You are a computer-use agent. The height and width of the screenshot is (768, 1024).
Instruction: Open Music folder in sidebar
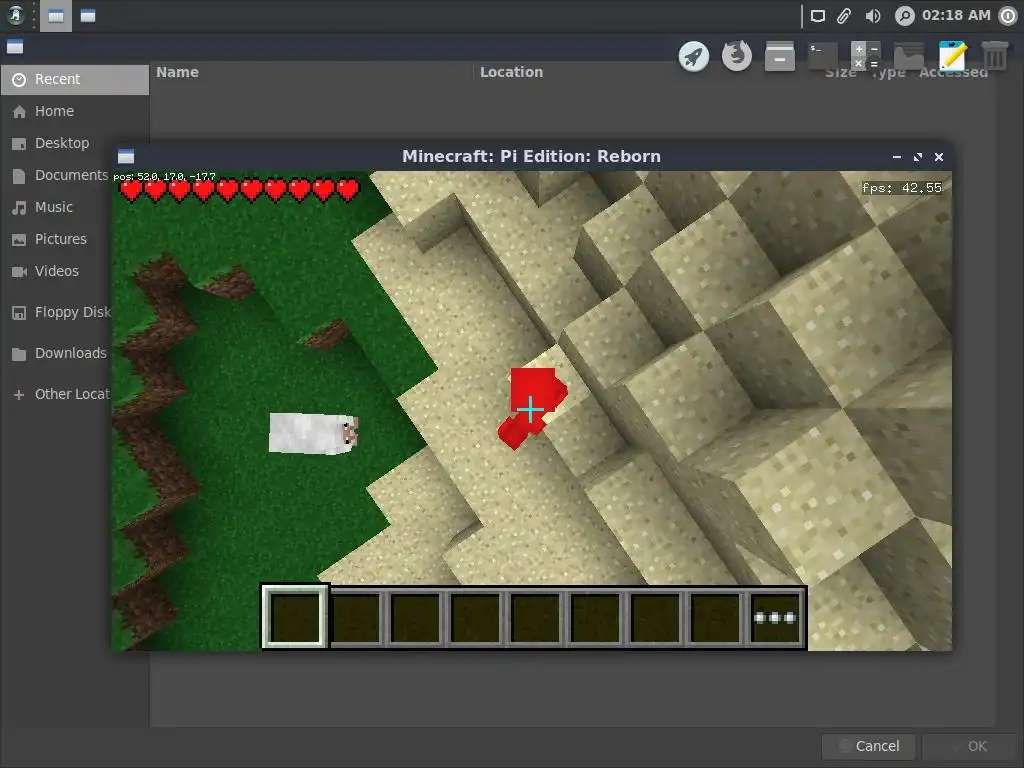(x=56, y=207)
